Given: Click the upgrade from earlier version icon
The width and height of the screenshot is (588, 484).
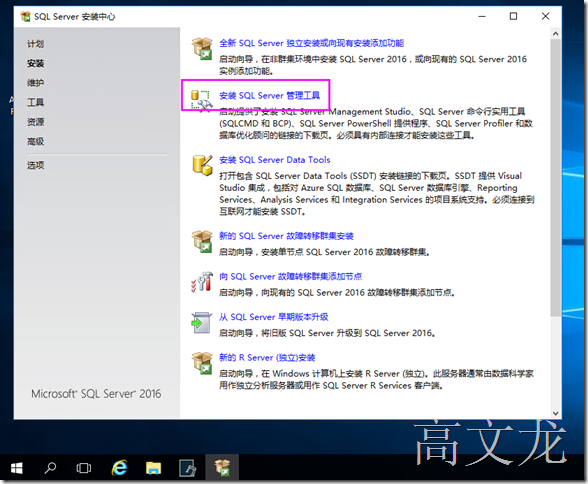Looking at the screenshot, I should [x=201, y=322].
